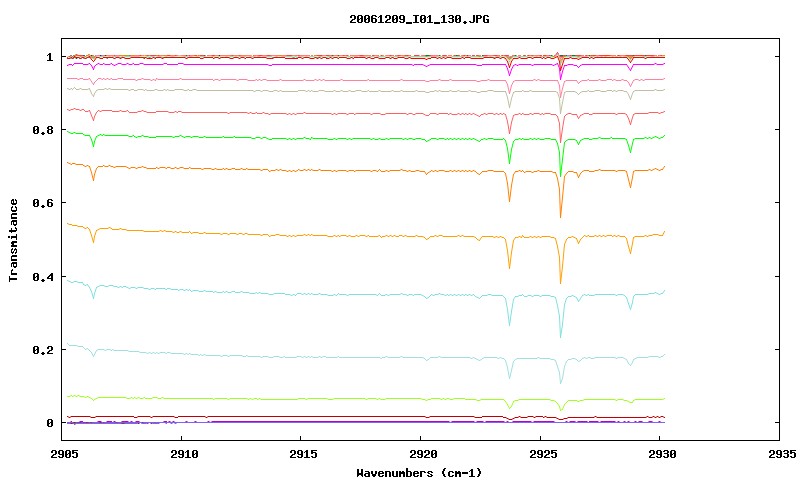800x480 pixels.
Task: Click the y-axis tick label 1
Action: tap(49, 57)
